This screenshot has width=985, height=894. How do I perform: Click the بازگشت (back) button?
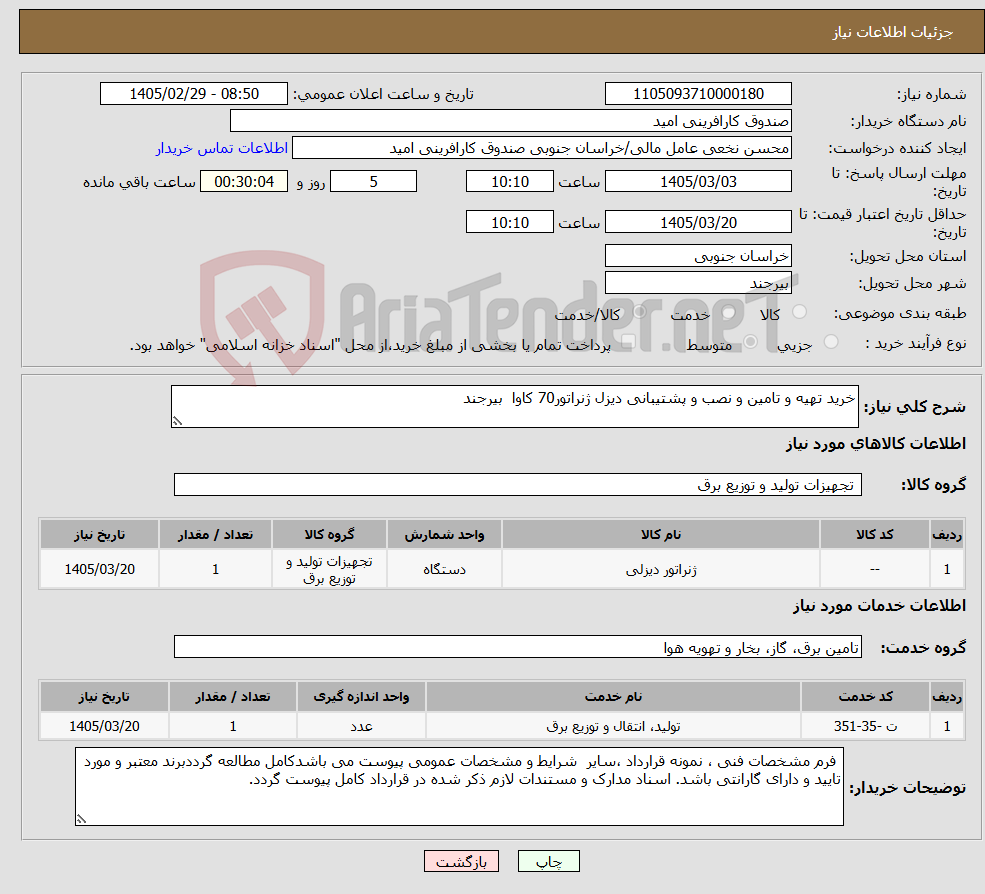(x=461, y=861)
